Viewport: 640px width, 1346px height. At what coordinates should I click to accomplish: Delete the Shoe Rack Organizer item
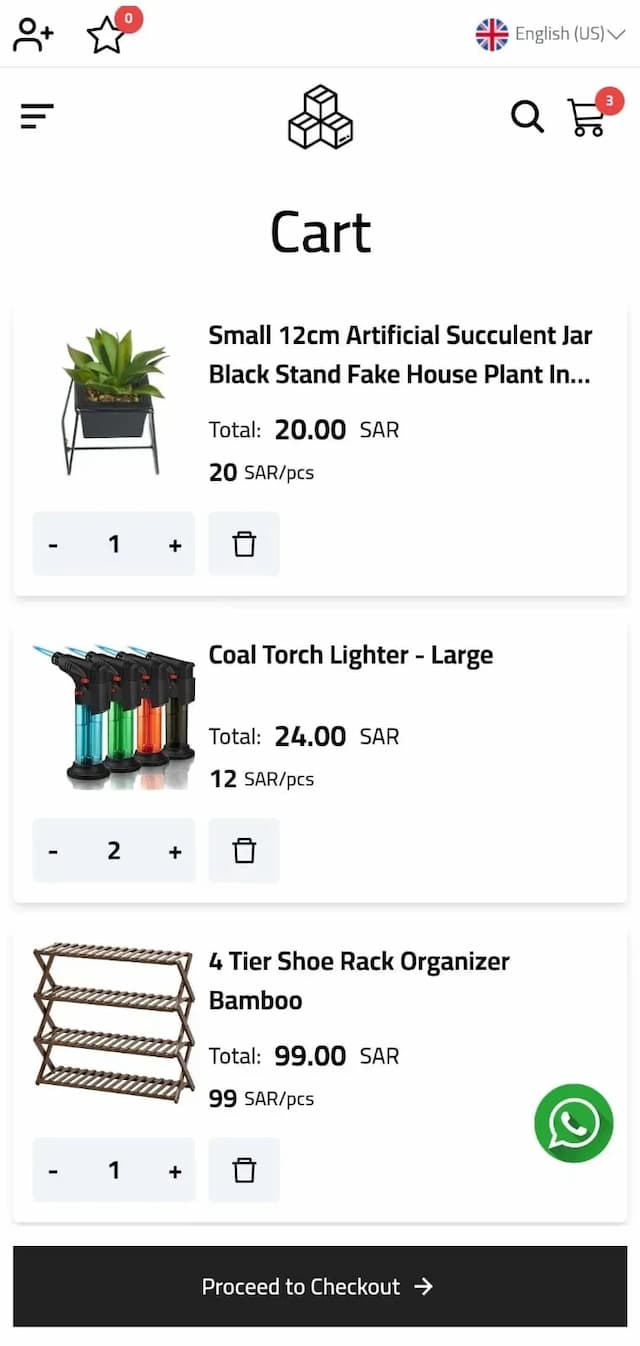(244, 1170)
